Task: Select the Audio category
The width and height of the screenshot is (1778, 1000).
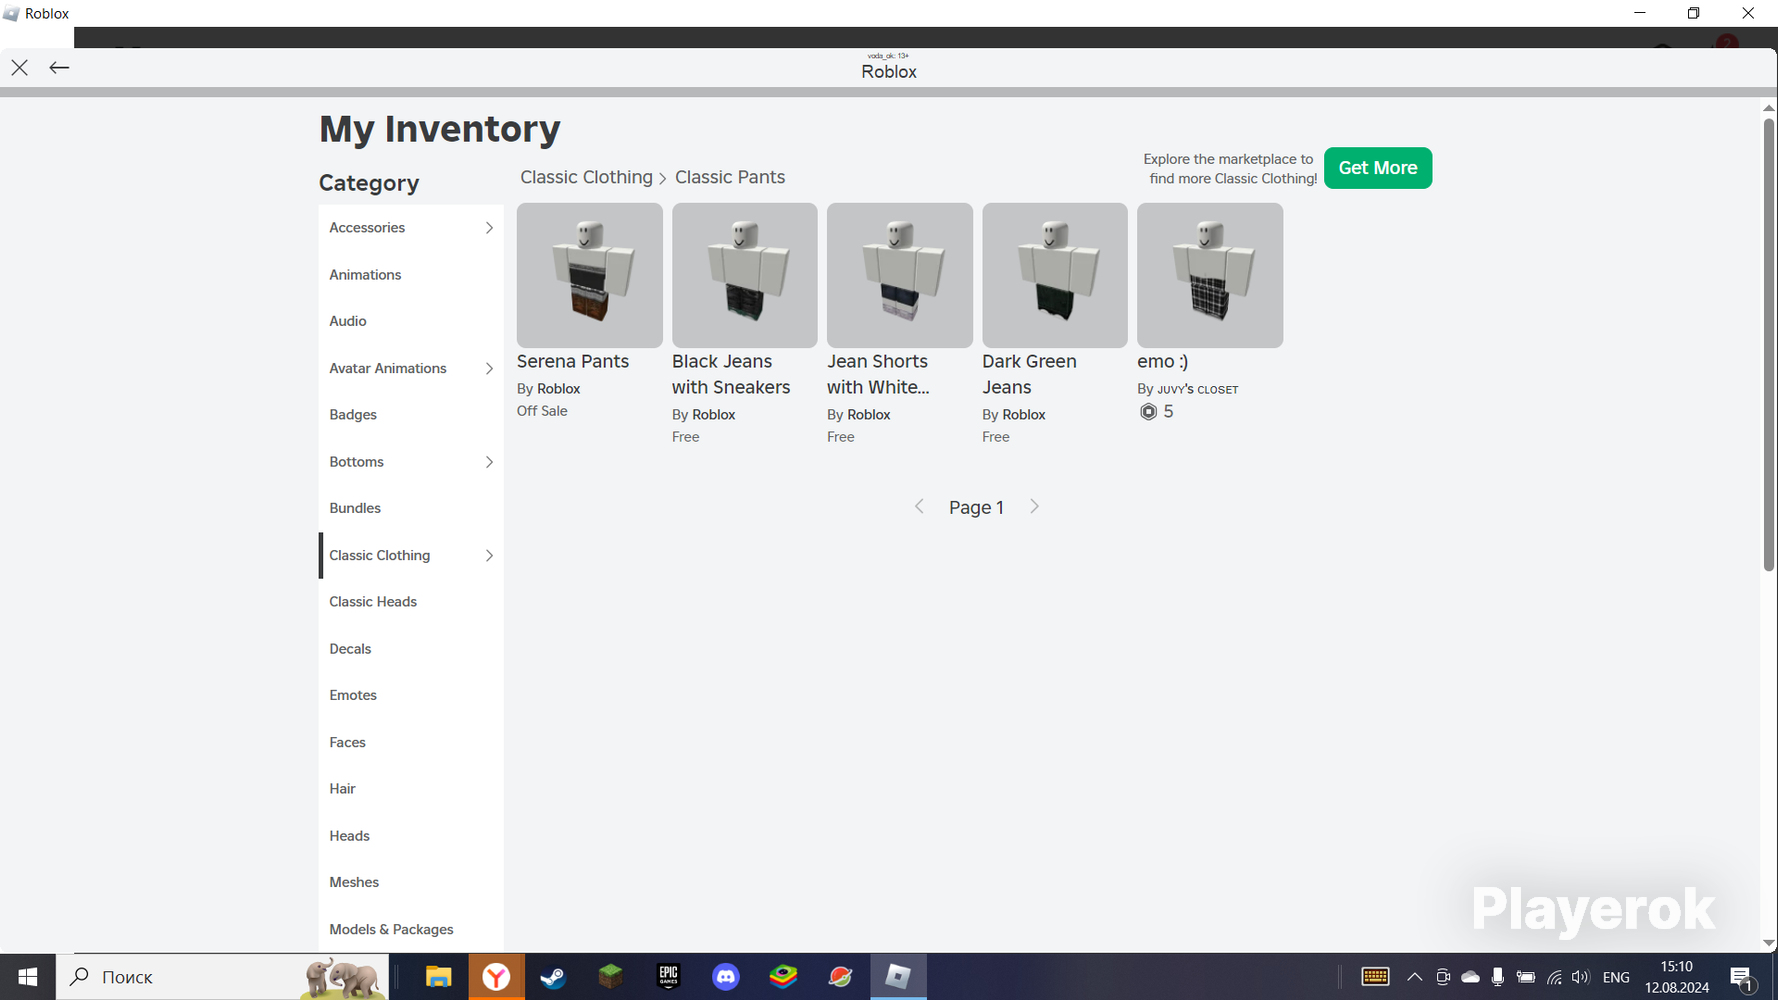Action: click(x=411, y=321)
